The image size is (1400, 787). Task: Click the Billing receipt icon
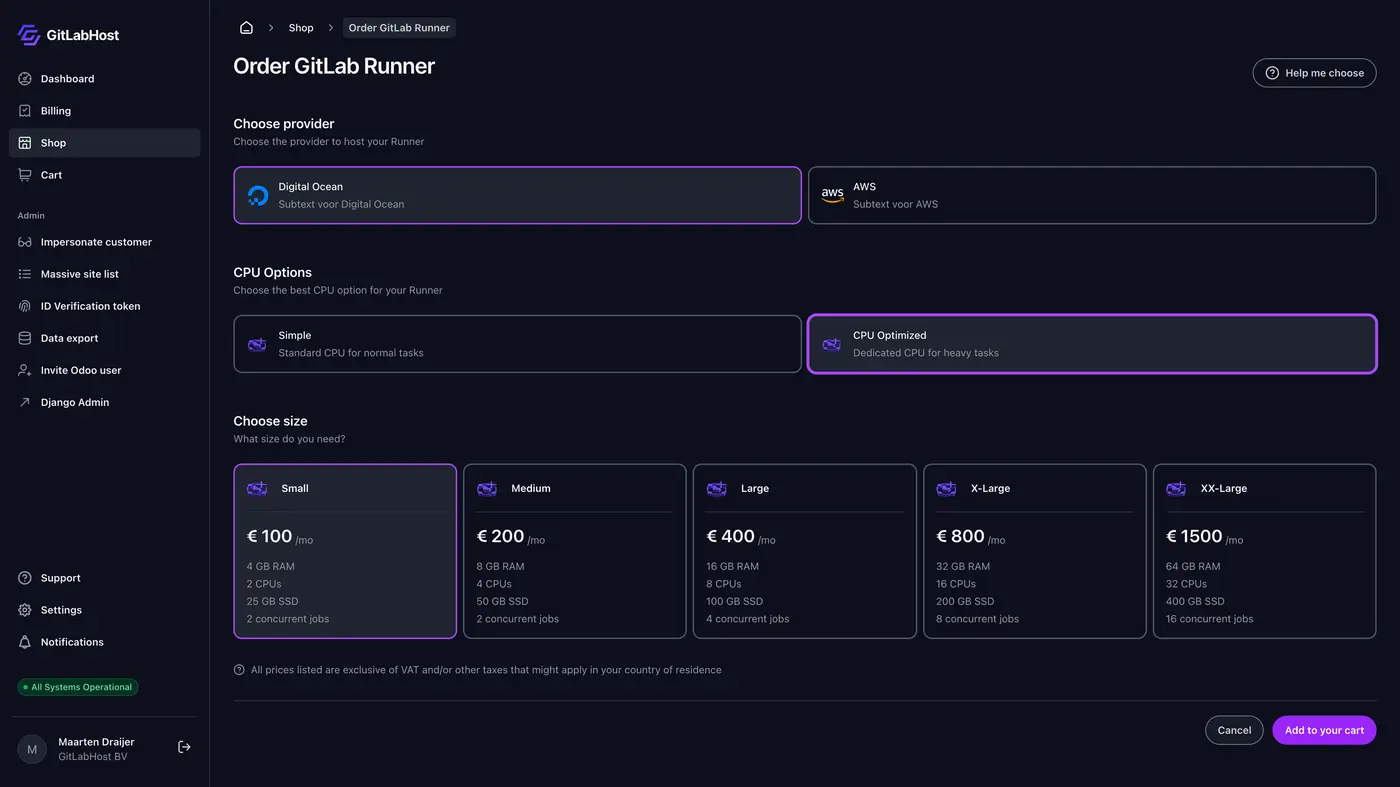pyautogui.click(x=25, y=111)
